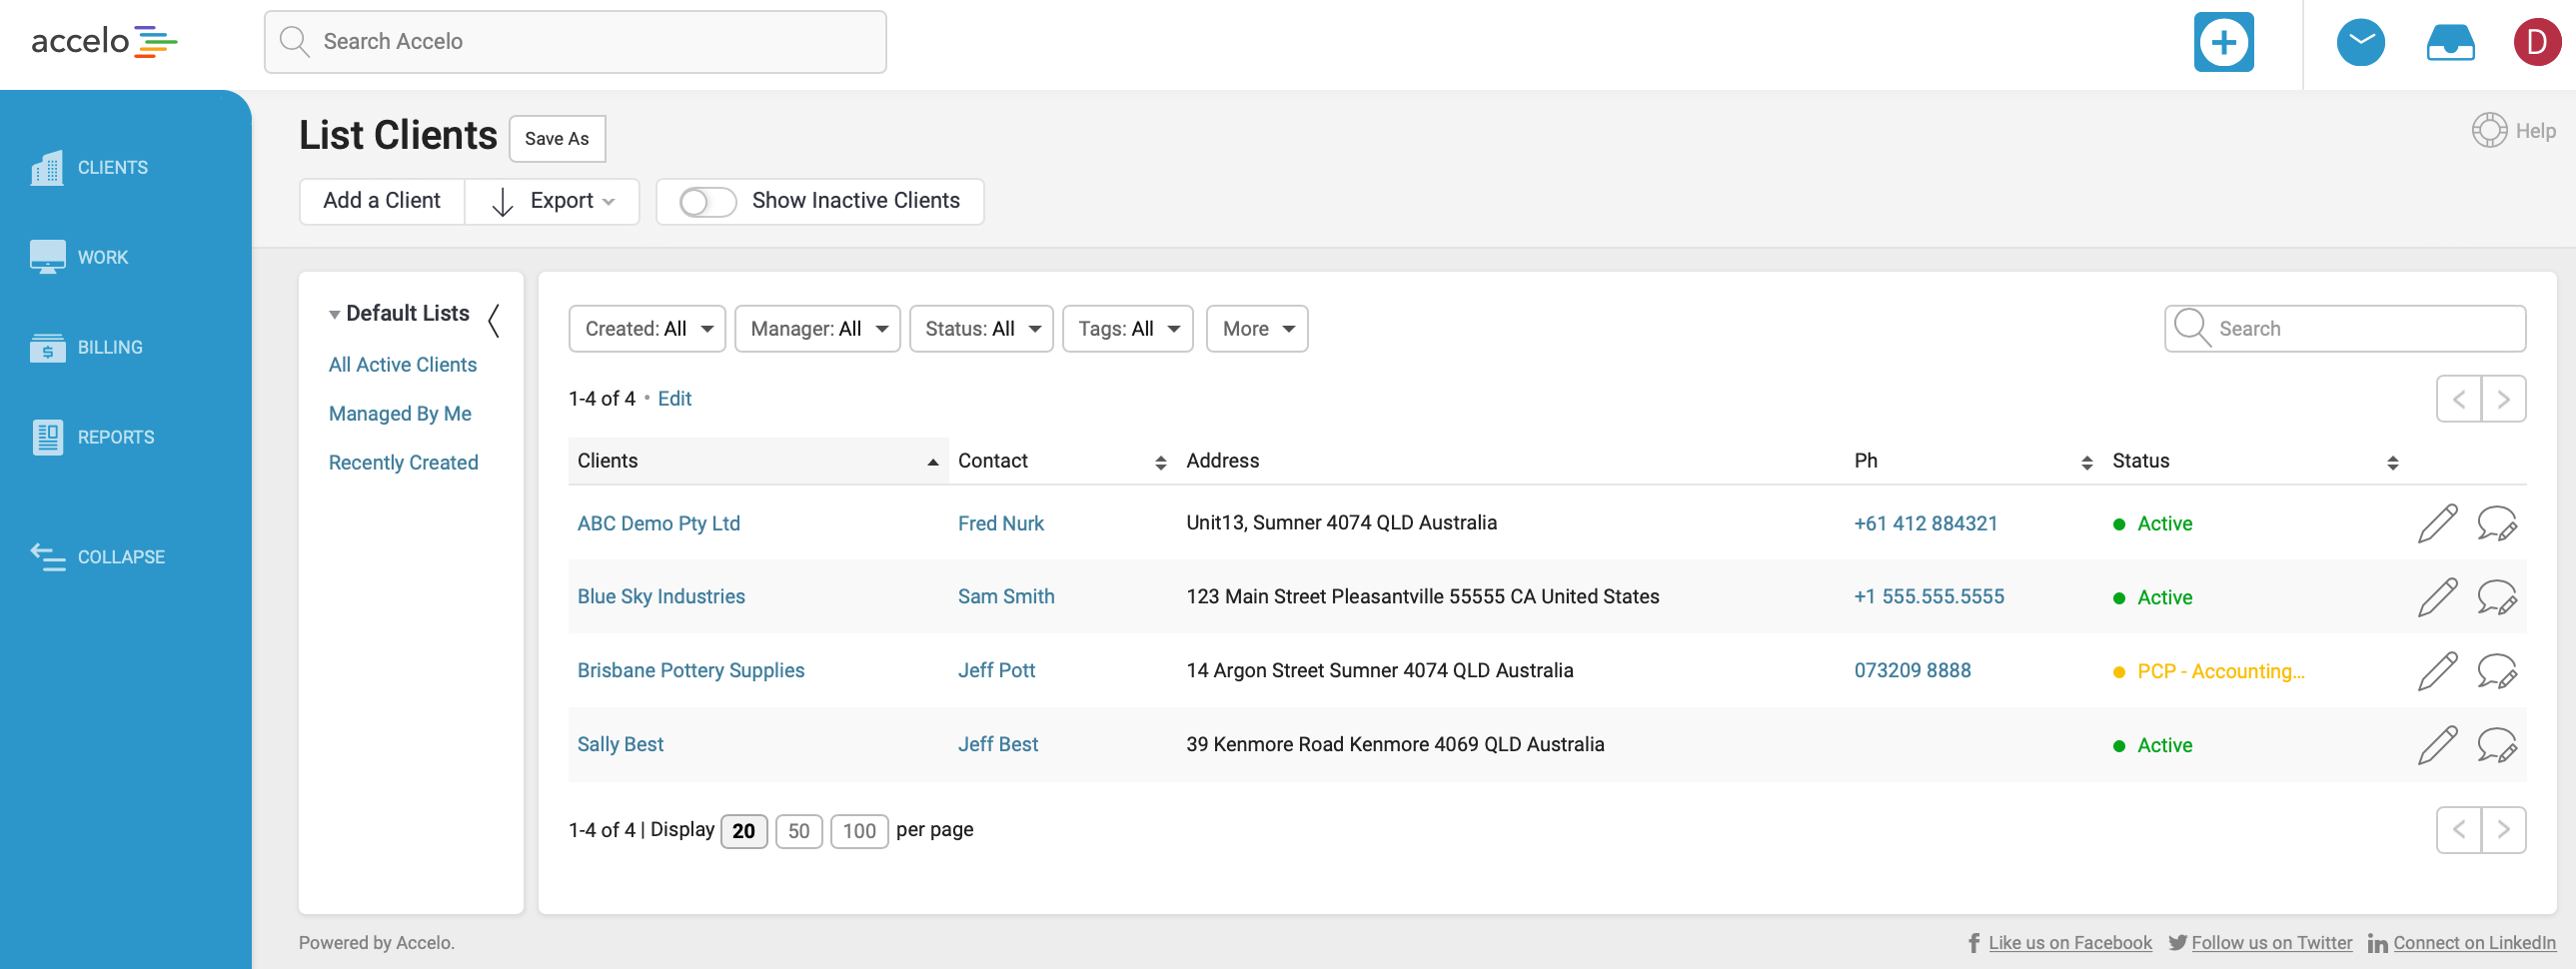Screen dimensions: 2576x969
Task: Set display to 50 per page
Action: [798, 831]
